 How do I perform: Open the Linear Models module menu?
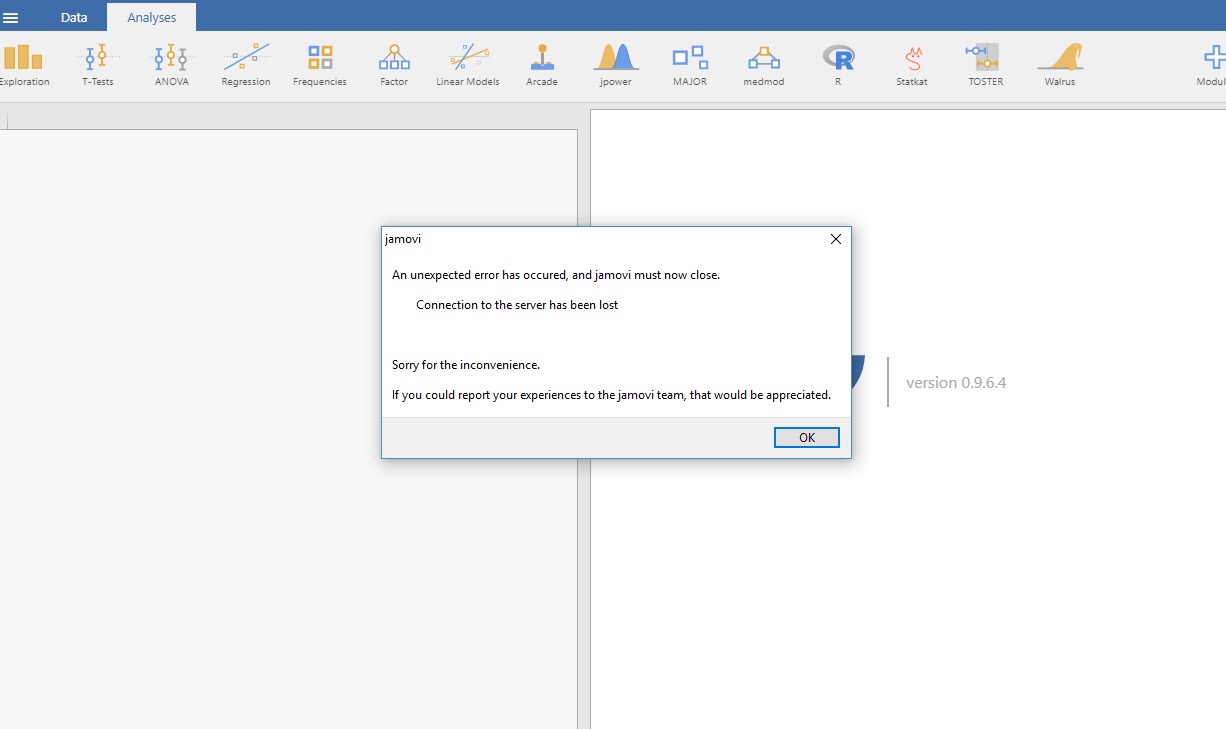(468, 65)
